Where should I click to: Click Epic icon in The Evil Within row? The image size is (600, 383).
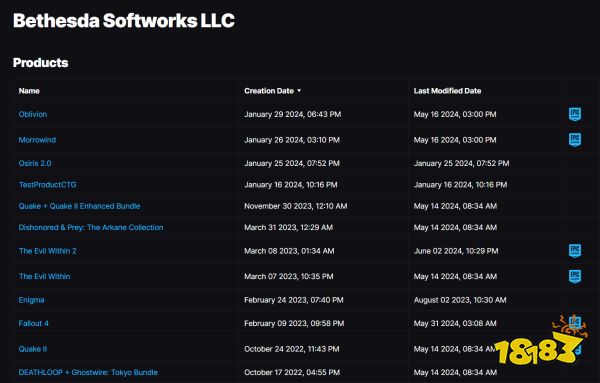pyautogui.click(x=575, y=276)
